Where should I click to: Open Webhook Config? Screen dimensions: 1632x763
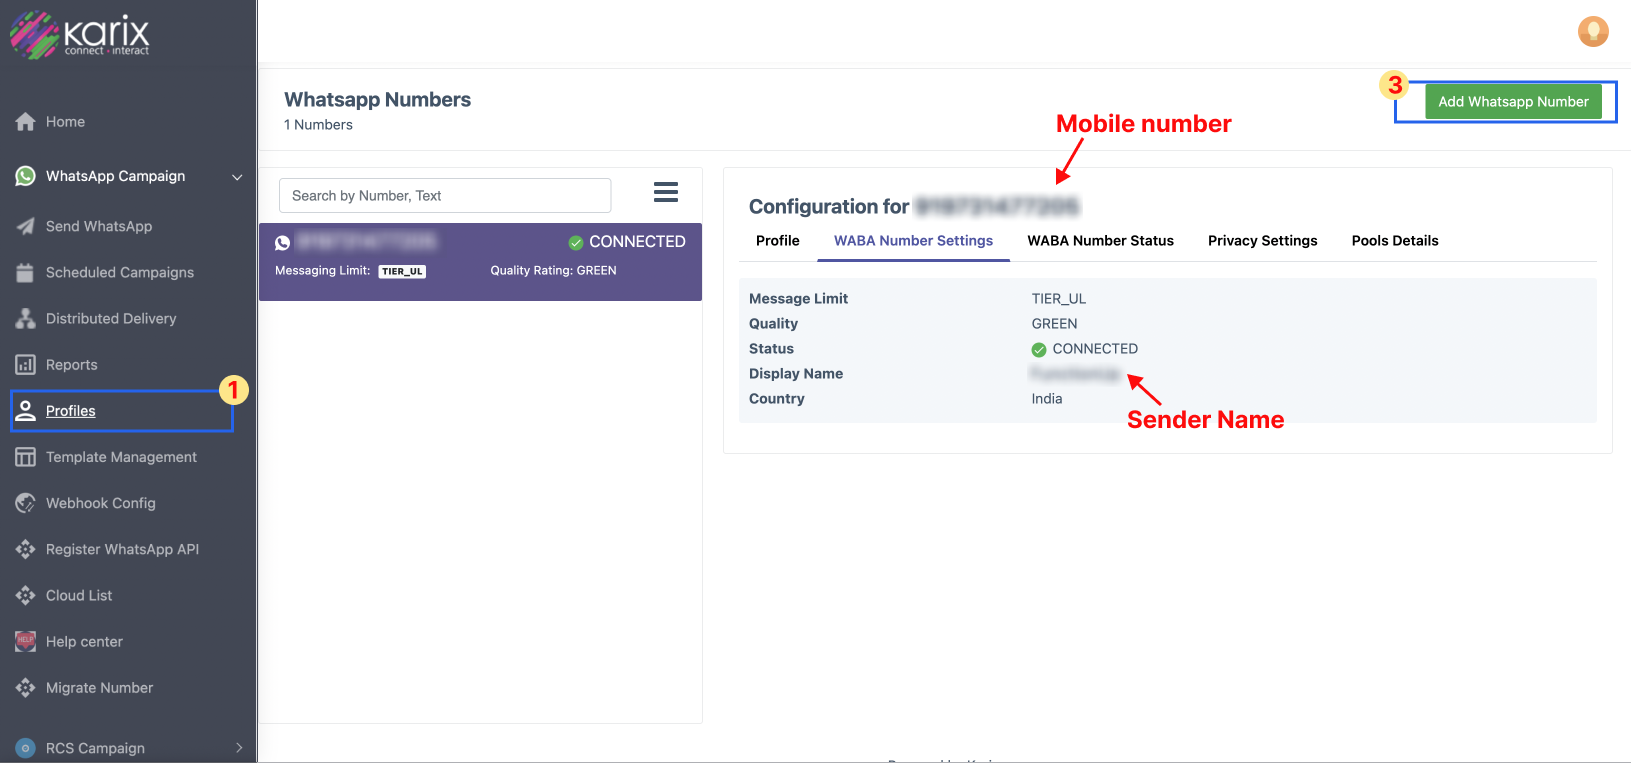[x=101, y=503]
